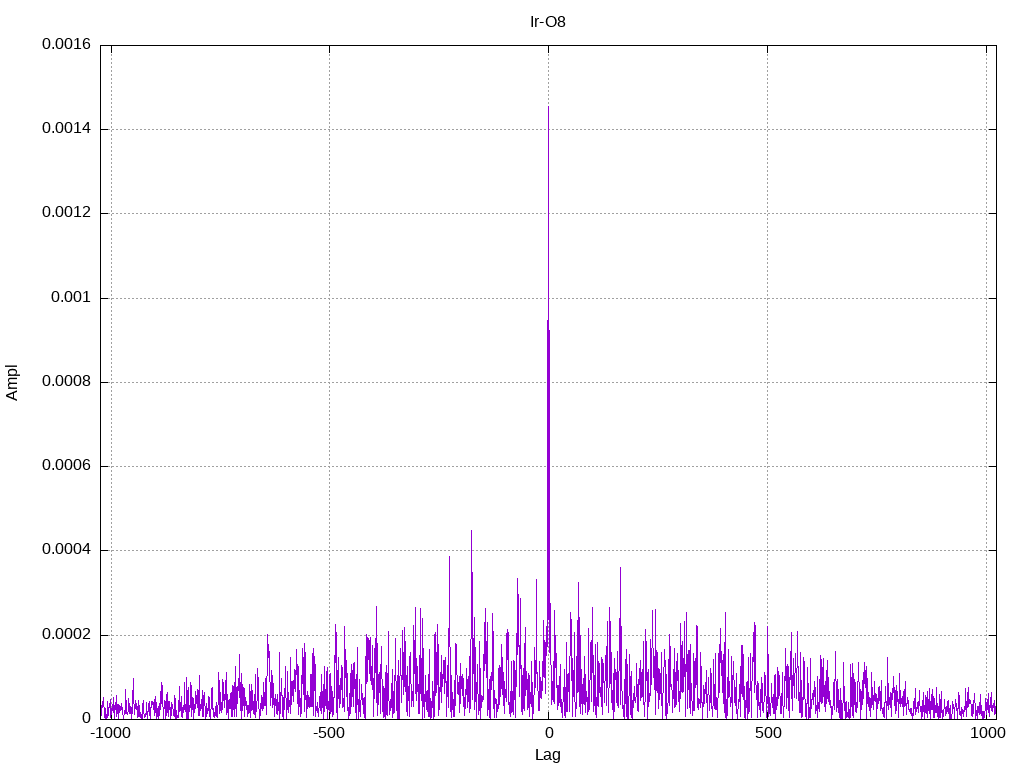This screenshot has height=768, width=1024.
Task: Click the tip of the tallest central peak
Action: [x=548, y=107]
